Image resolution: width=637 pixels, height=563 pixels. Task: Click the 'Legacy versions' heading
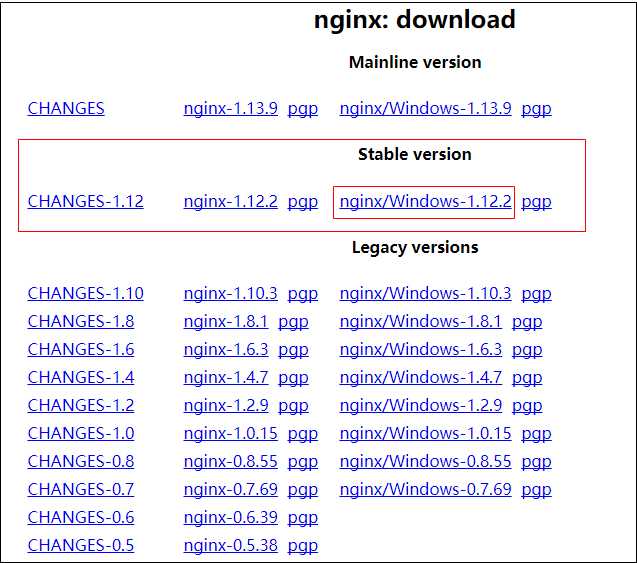click(415, 247)
